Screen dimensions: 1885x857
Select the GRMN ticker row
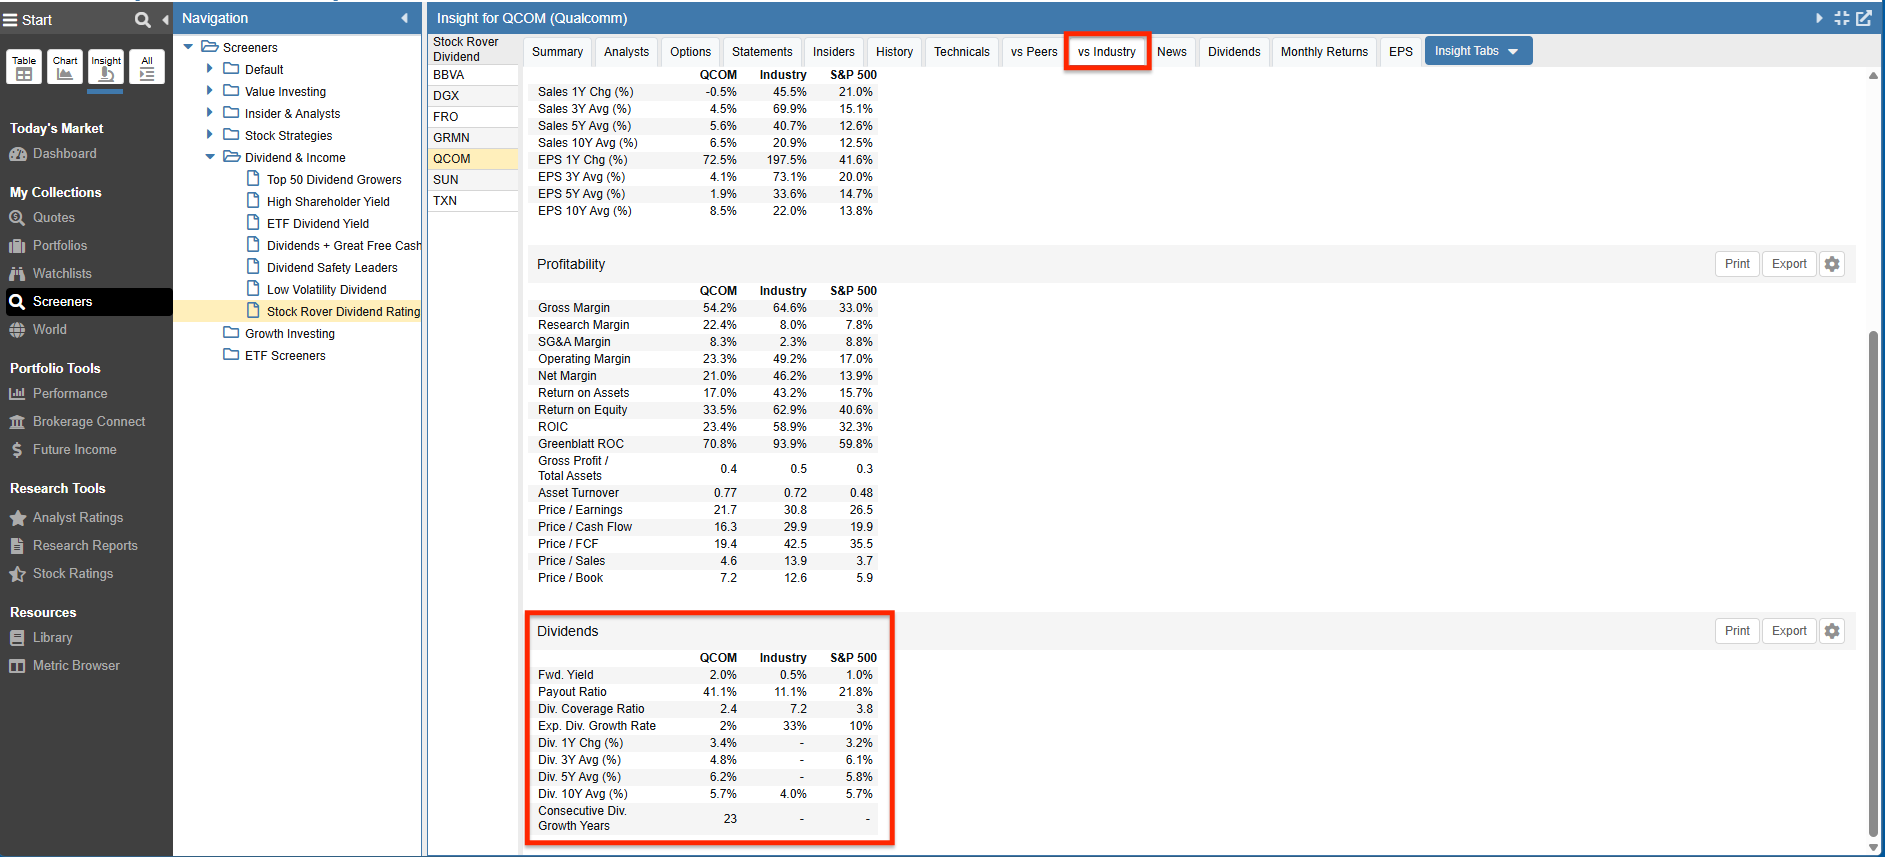[x=473, y=138]
